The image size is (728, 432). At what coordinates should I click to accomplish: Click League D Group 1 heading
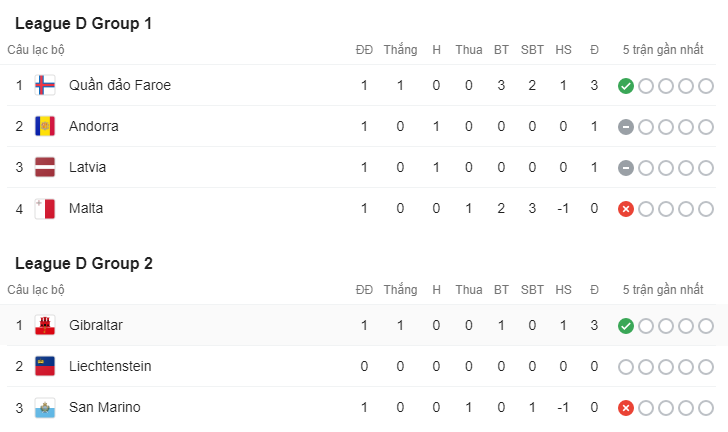coord(84,23)
